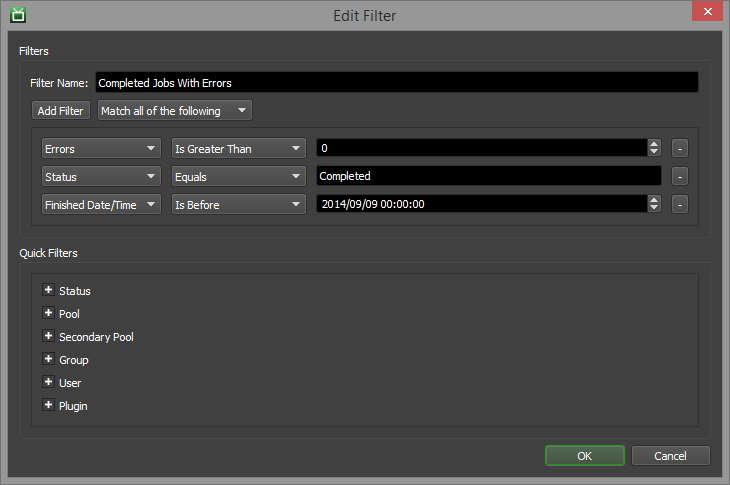Expand the User quick filter
The height and width of the screenshot is (485, 730).
pyautogui.click(x=48, y=382)
